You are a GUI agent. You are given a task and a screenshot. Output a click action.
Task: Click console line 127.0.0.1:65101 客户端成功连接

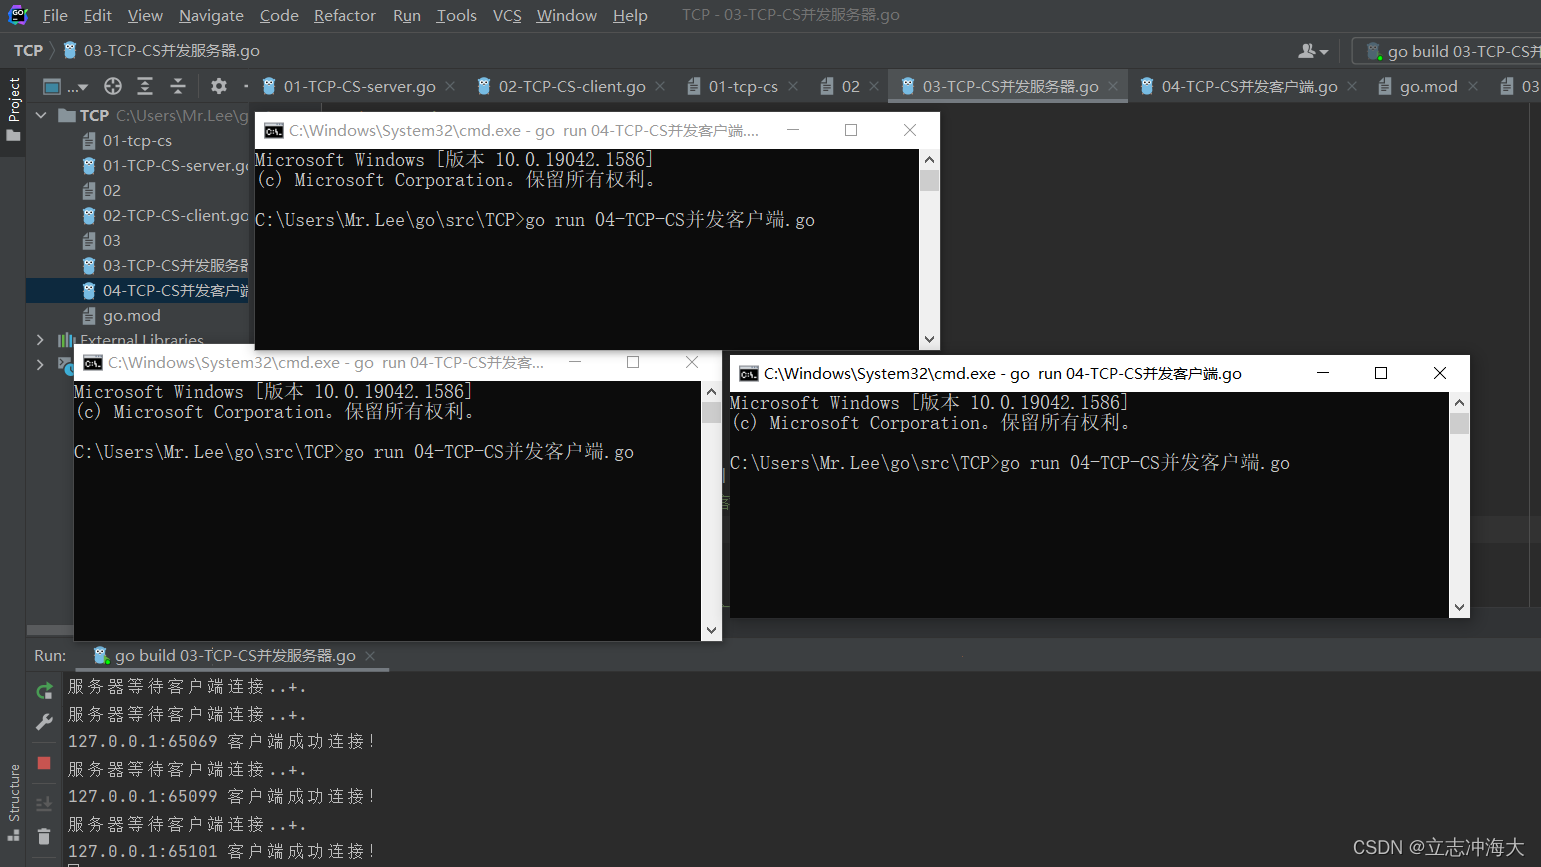click(221, 852)
